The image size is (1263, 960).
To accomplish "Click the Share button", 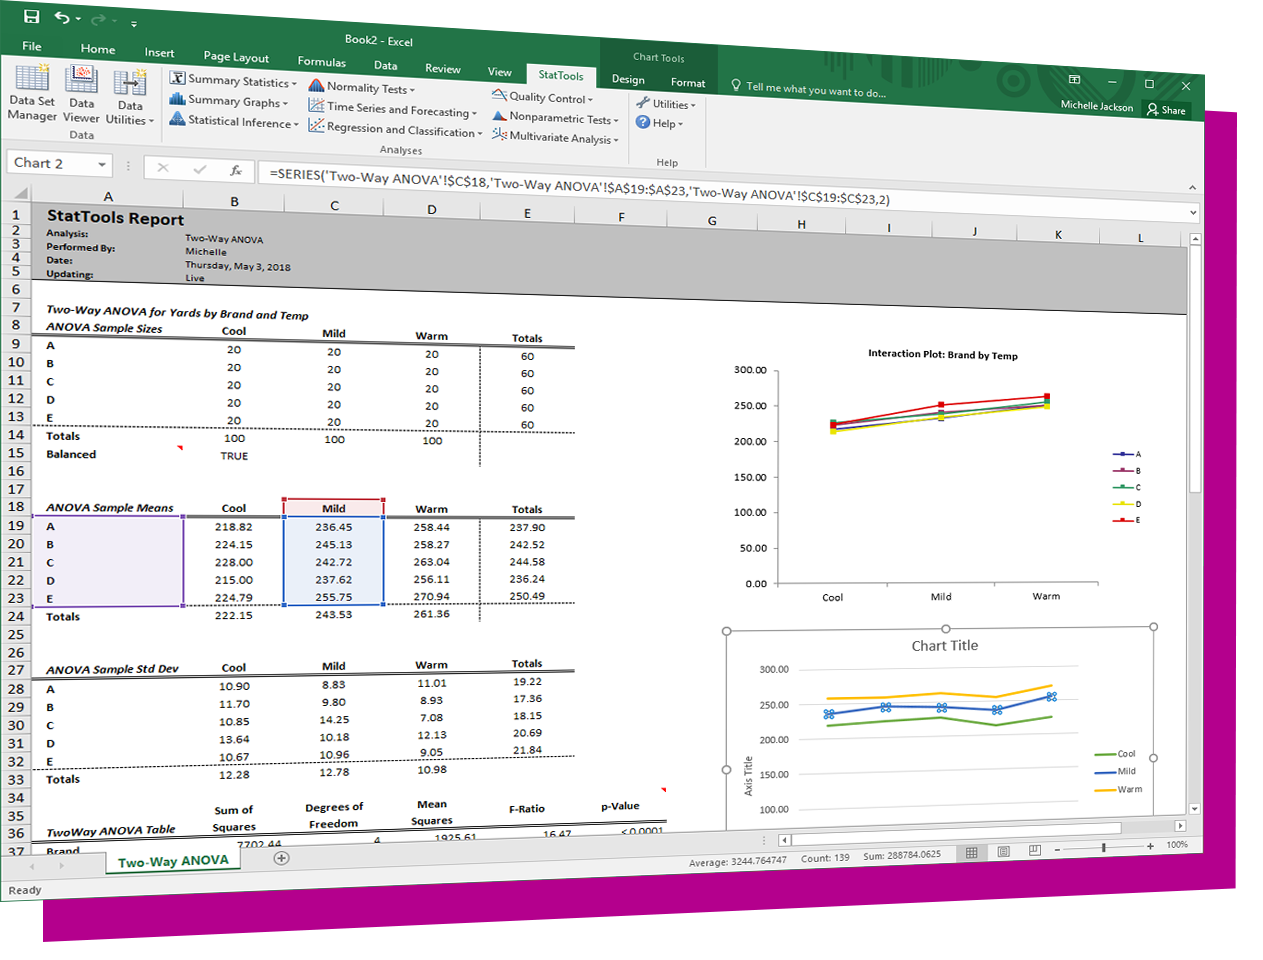I will click(x=1166, y=110).
